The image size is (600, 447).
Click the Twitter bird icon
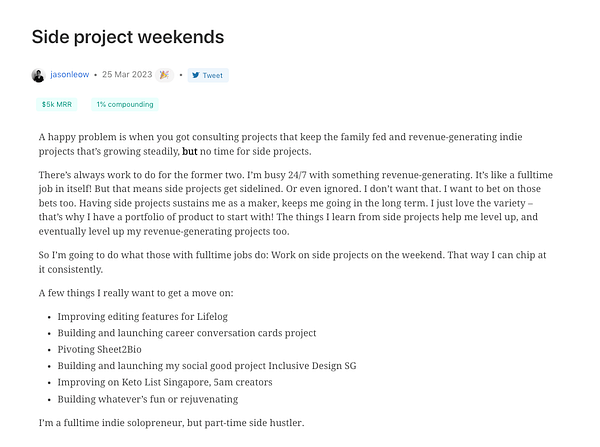click(196, 75)
